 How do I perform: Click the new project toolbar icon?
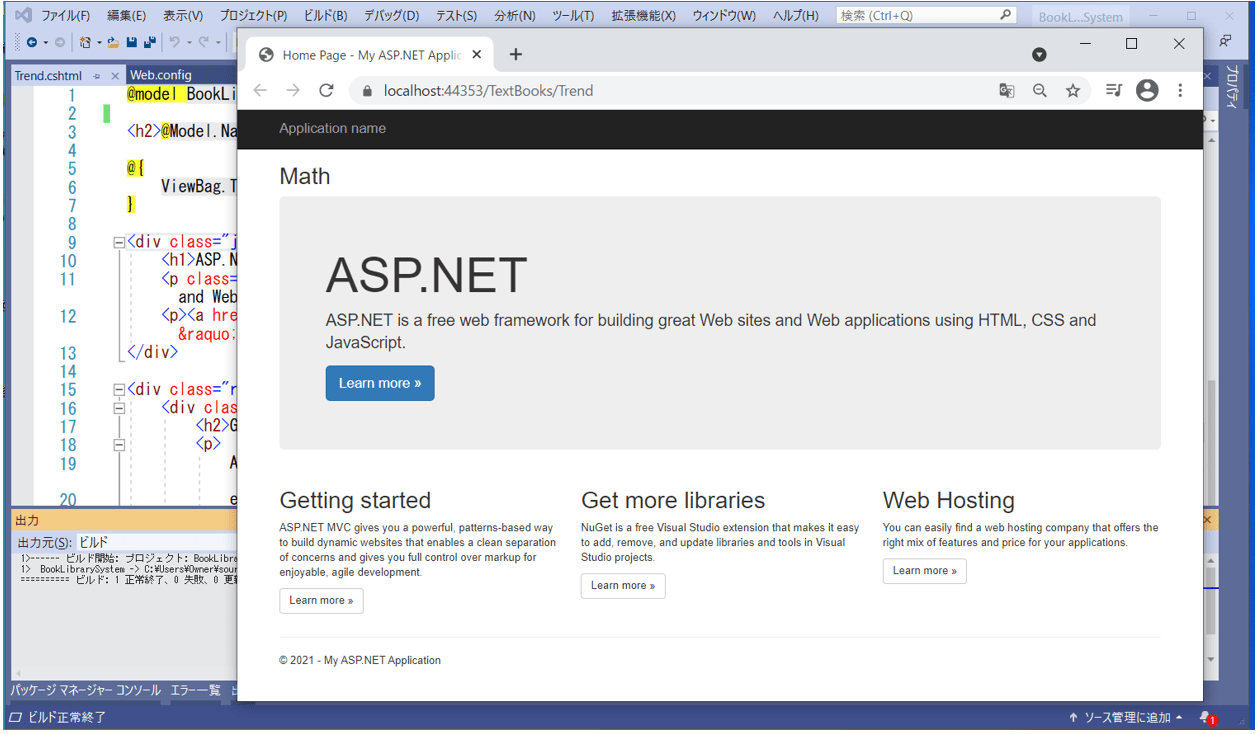click(x=86, y=42)
